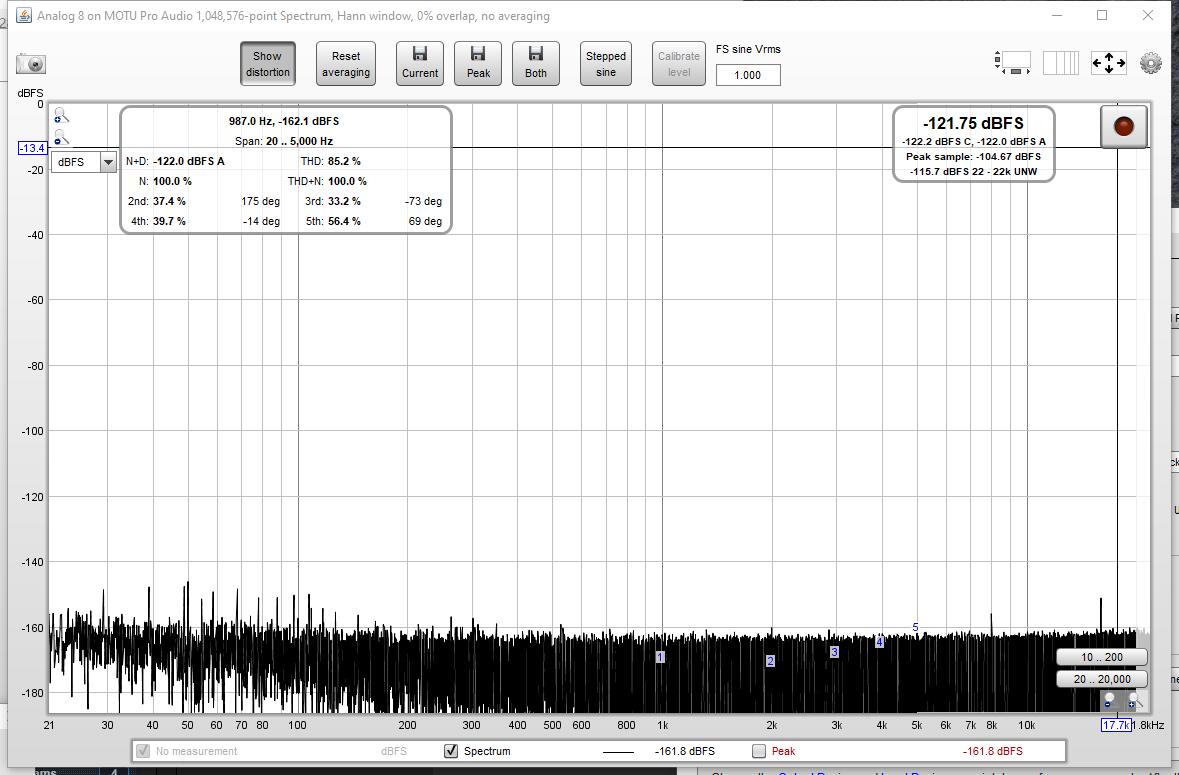Click the 987.0 Hz, -162.1 dBFS readout

[284, 121]
